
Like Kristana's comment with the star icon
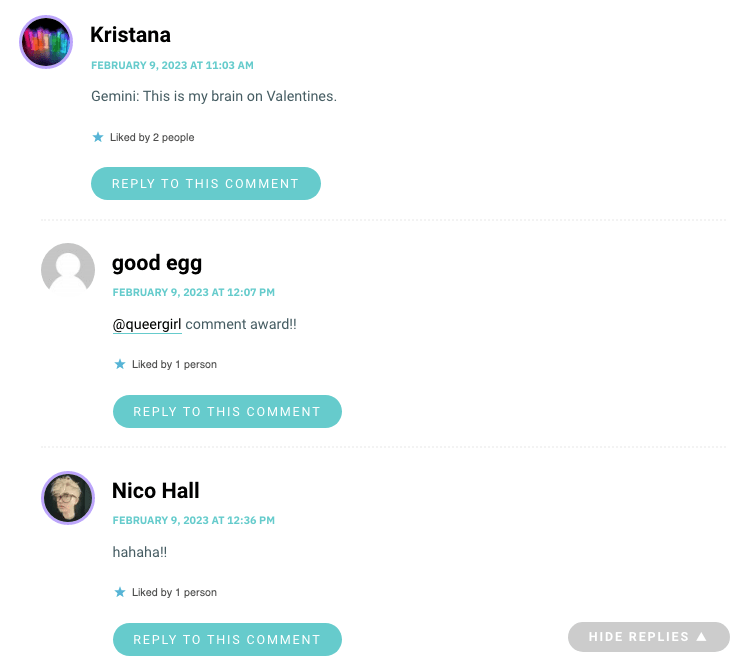pos(98,137)
